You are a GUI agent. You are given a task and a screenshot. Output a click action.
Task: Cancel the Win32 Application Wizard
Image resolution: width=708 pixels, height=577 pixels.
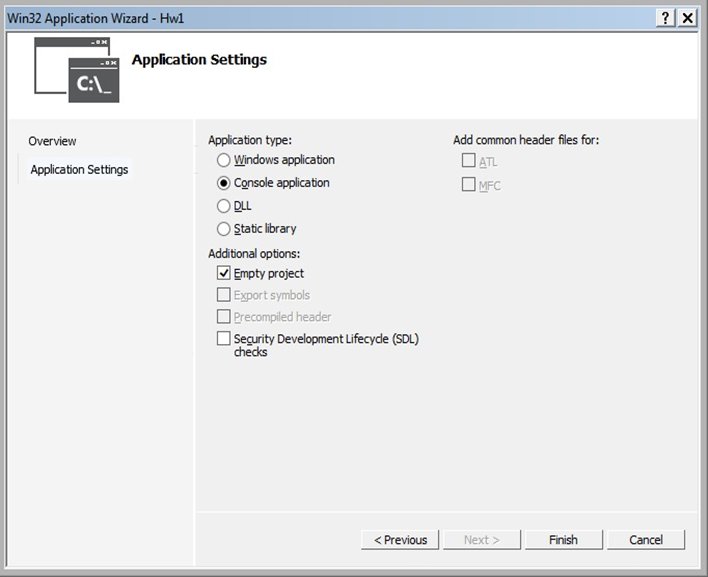point(646,540)
